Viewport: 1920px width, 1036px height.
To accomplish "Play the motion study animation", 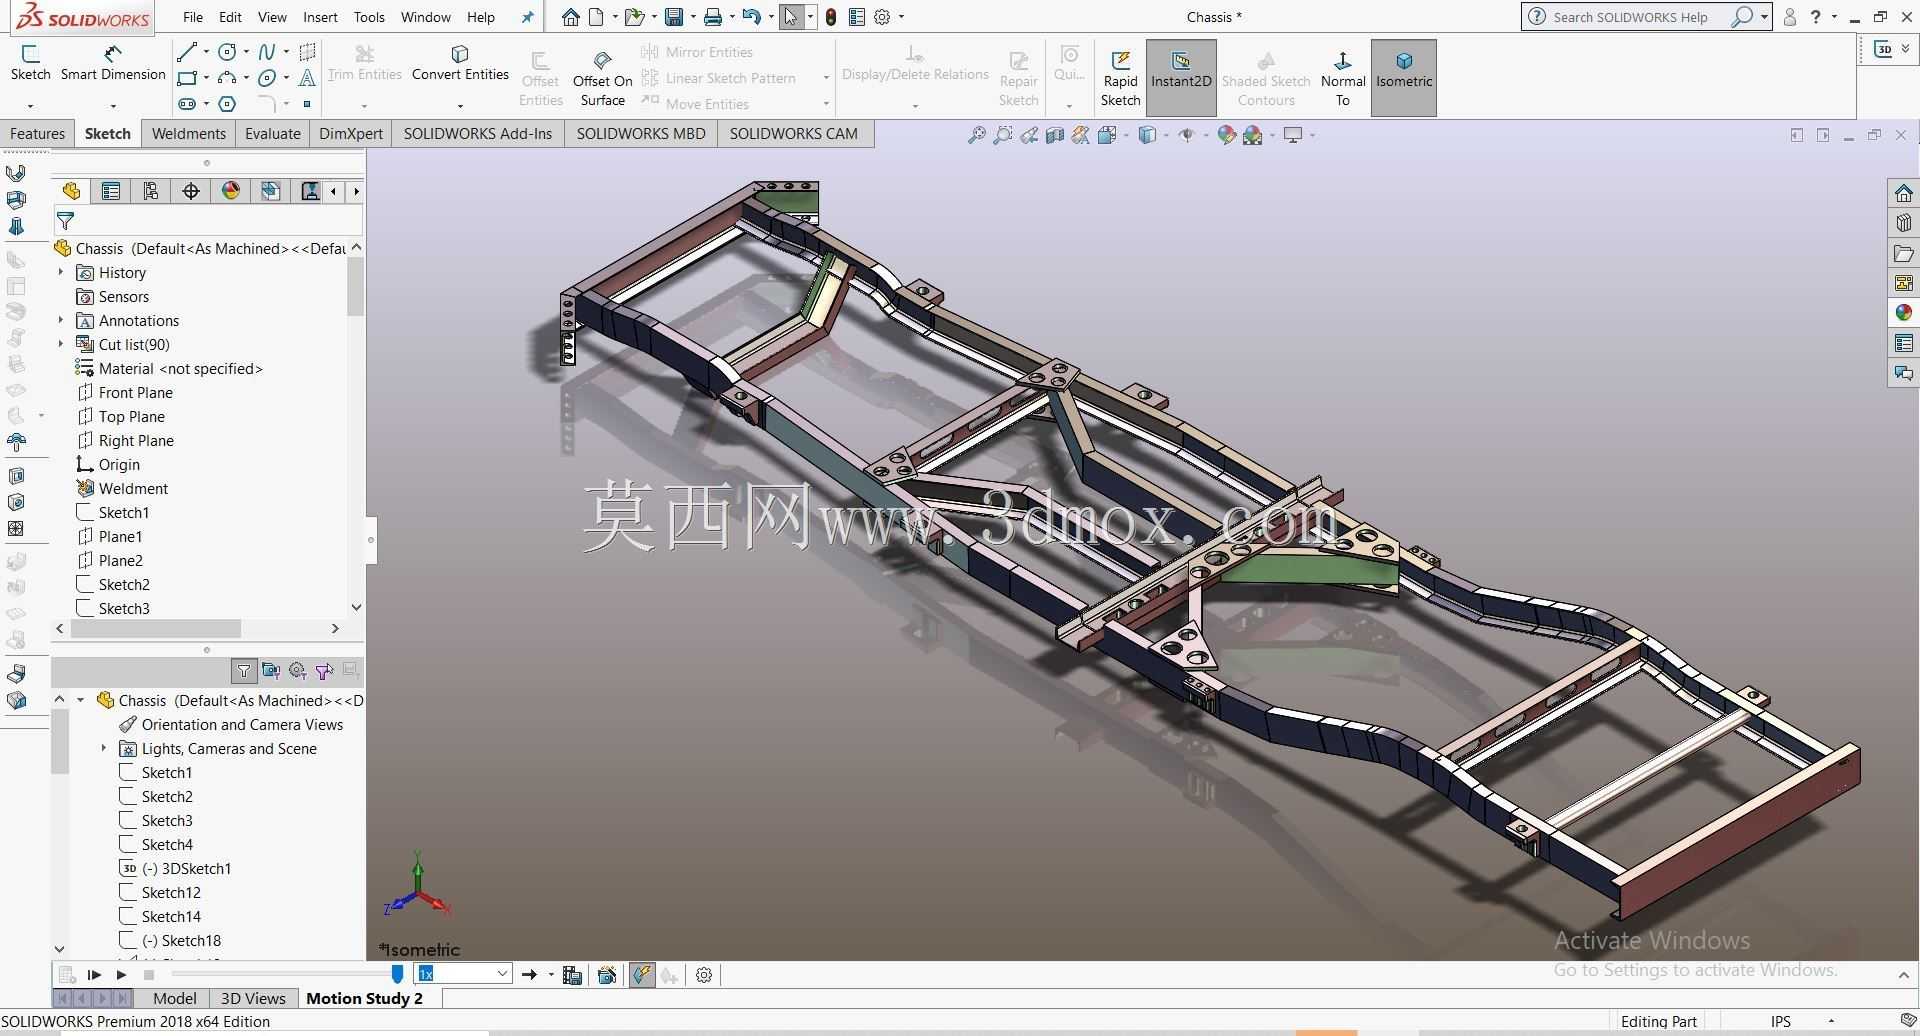I will (x=121, y=975).
